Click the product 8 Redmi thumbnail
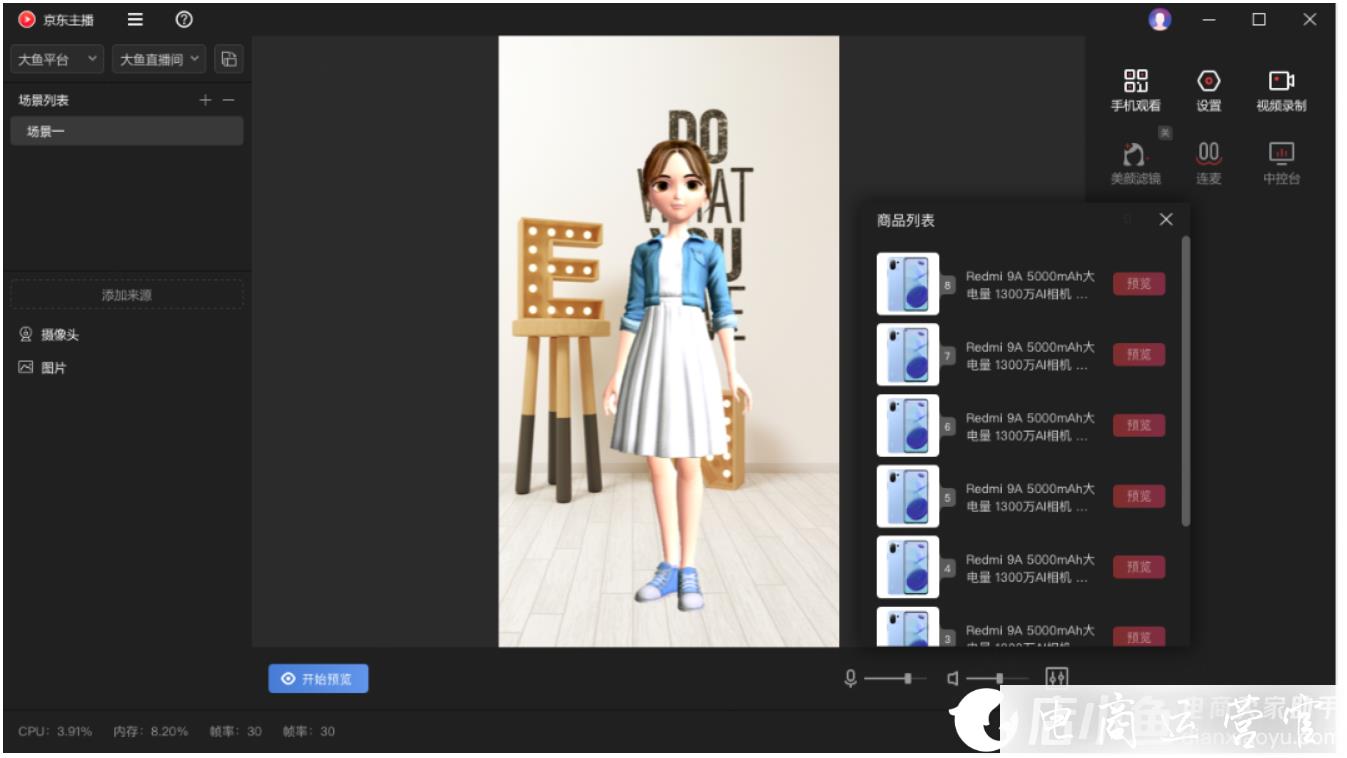This screenshot has width=1347, height=758. tap(908, 284)
